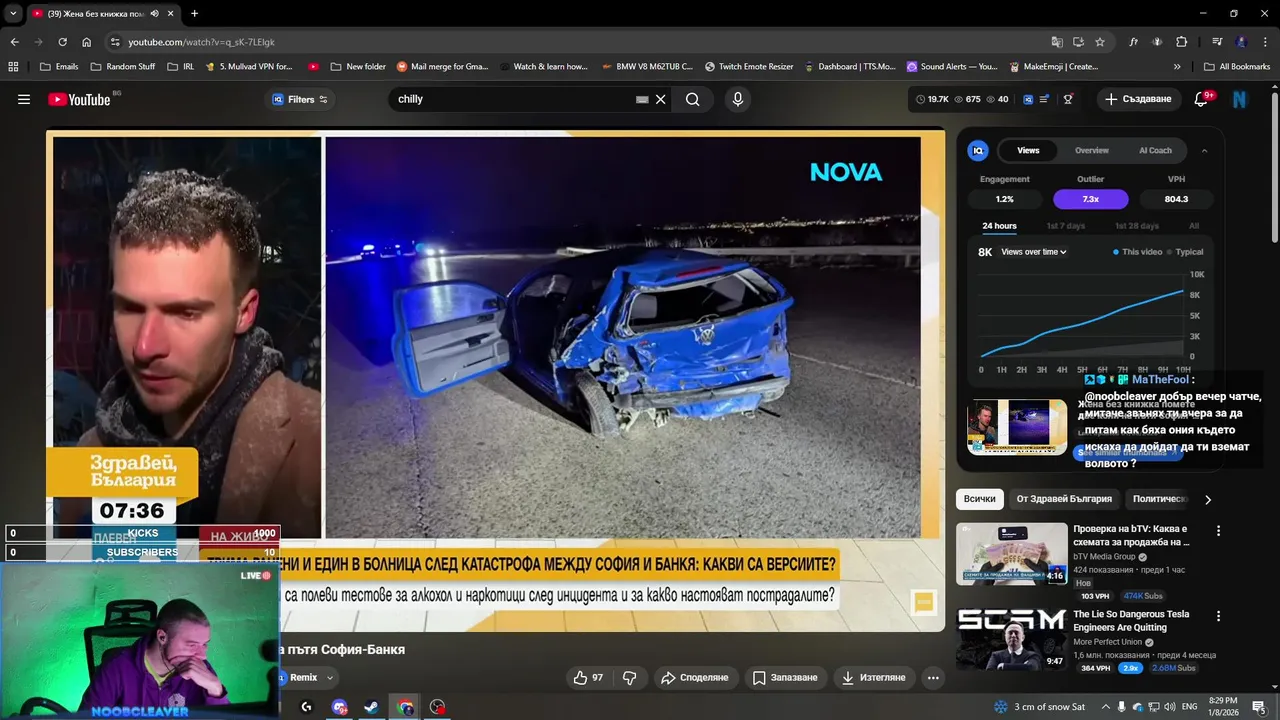Screen dimensions: 1280x720
Task: Click the round vidIQ logo in panel
Action: pos(978,150)
